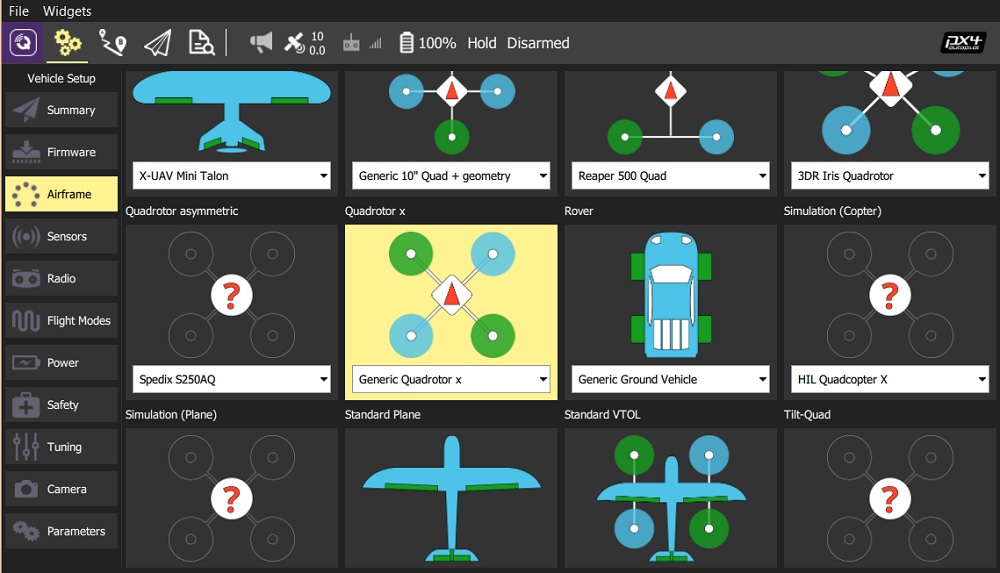The height and width of the screenshot is (573, 1000).
Task: Open the Plan waypoint view icon
Action: click(112, 43)
